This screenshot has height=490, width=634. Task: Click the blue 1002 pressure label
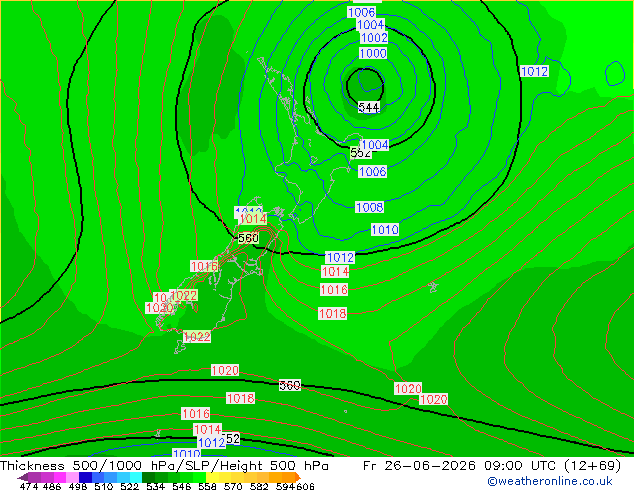(374, 38)
